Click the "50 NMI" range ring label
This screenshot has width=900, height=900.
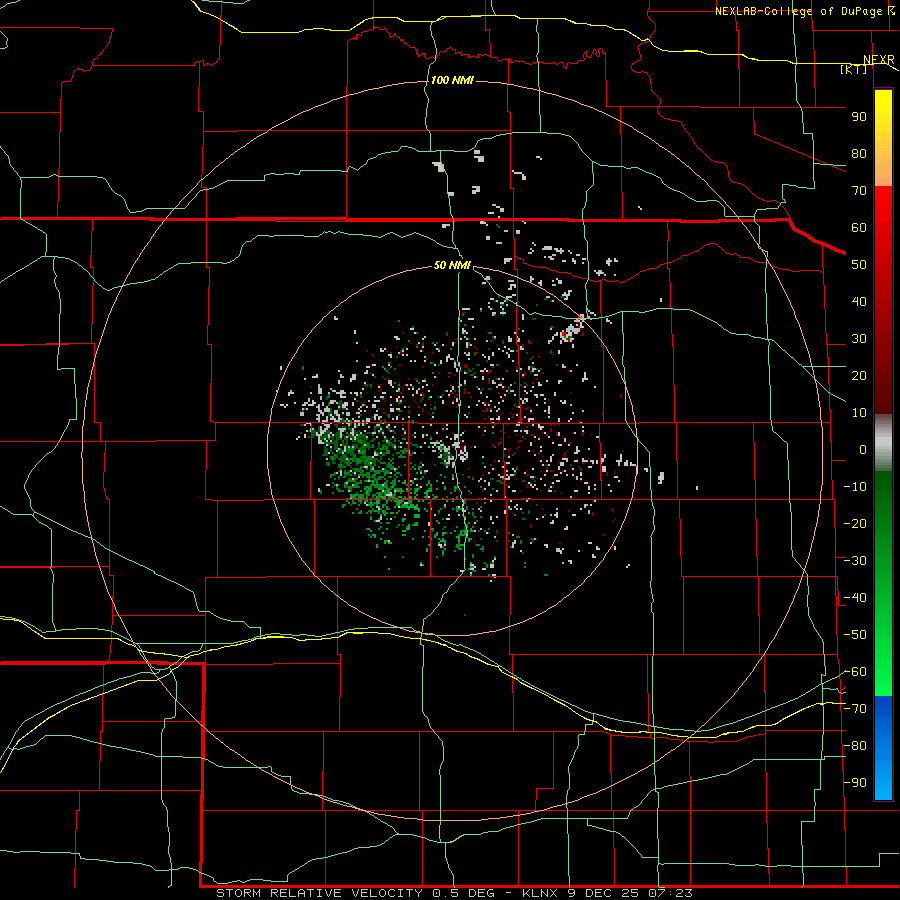(x=452, y=265)
